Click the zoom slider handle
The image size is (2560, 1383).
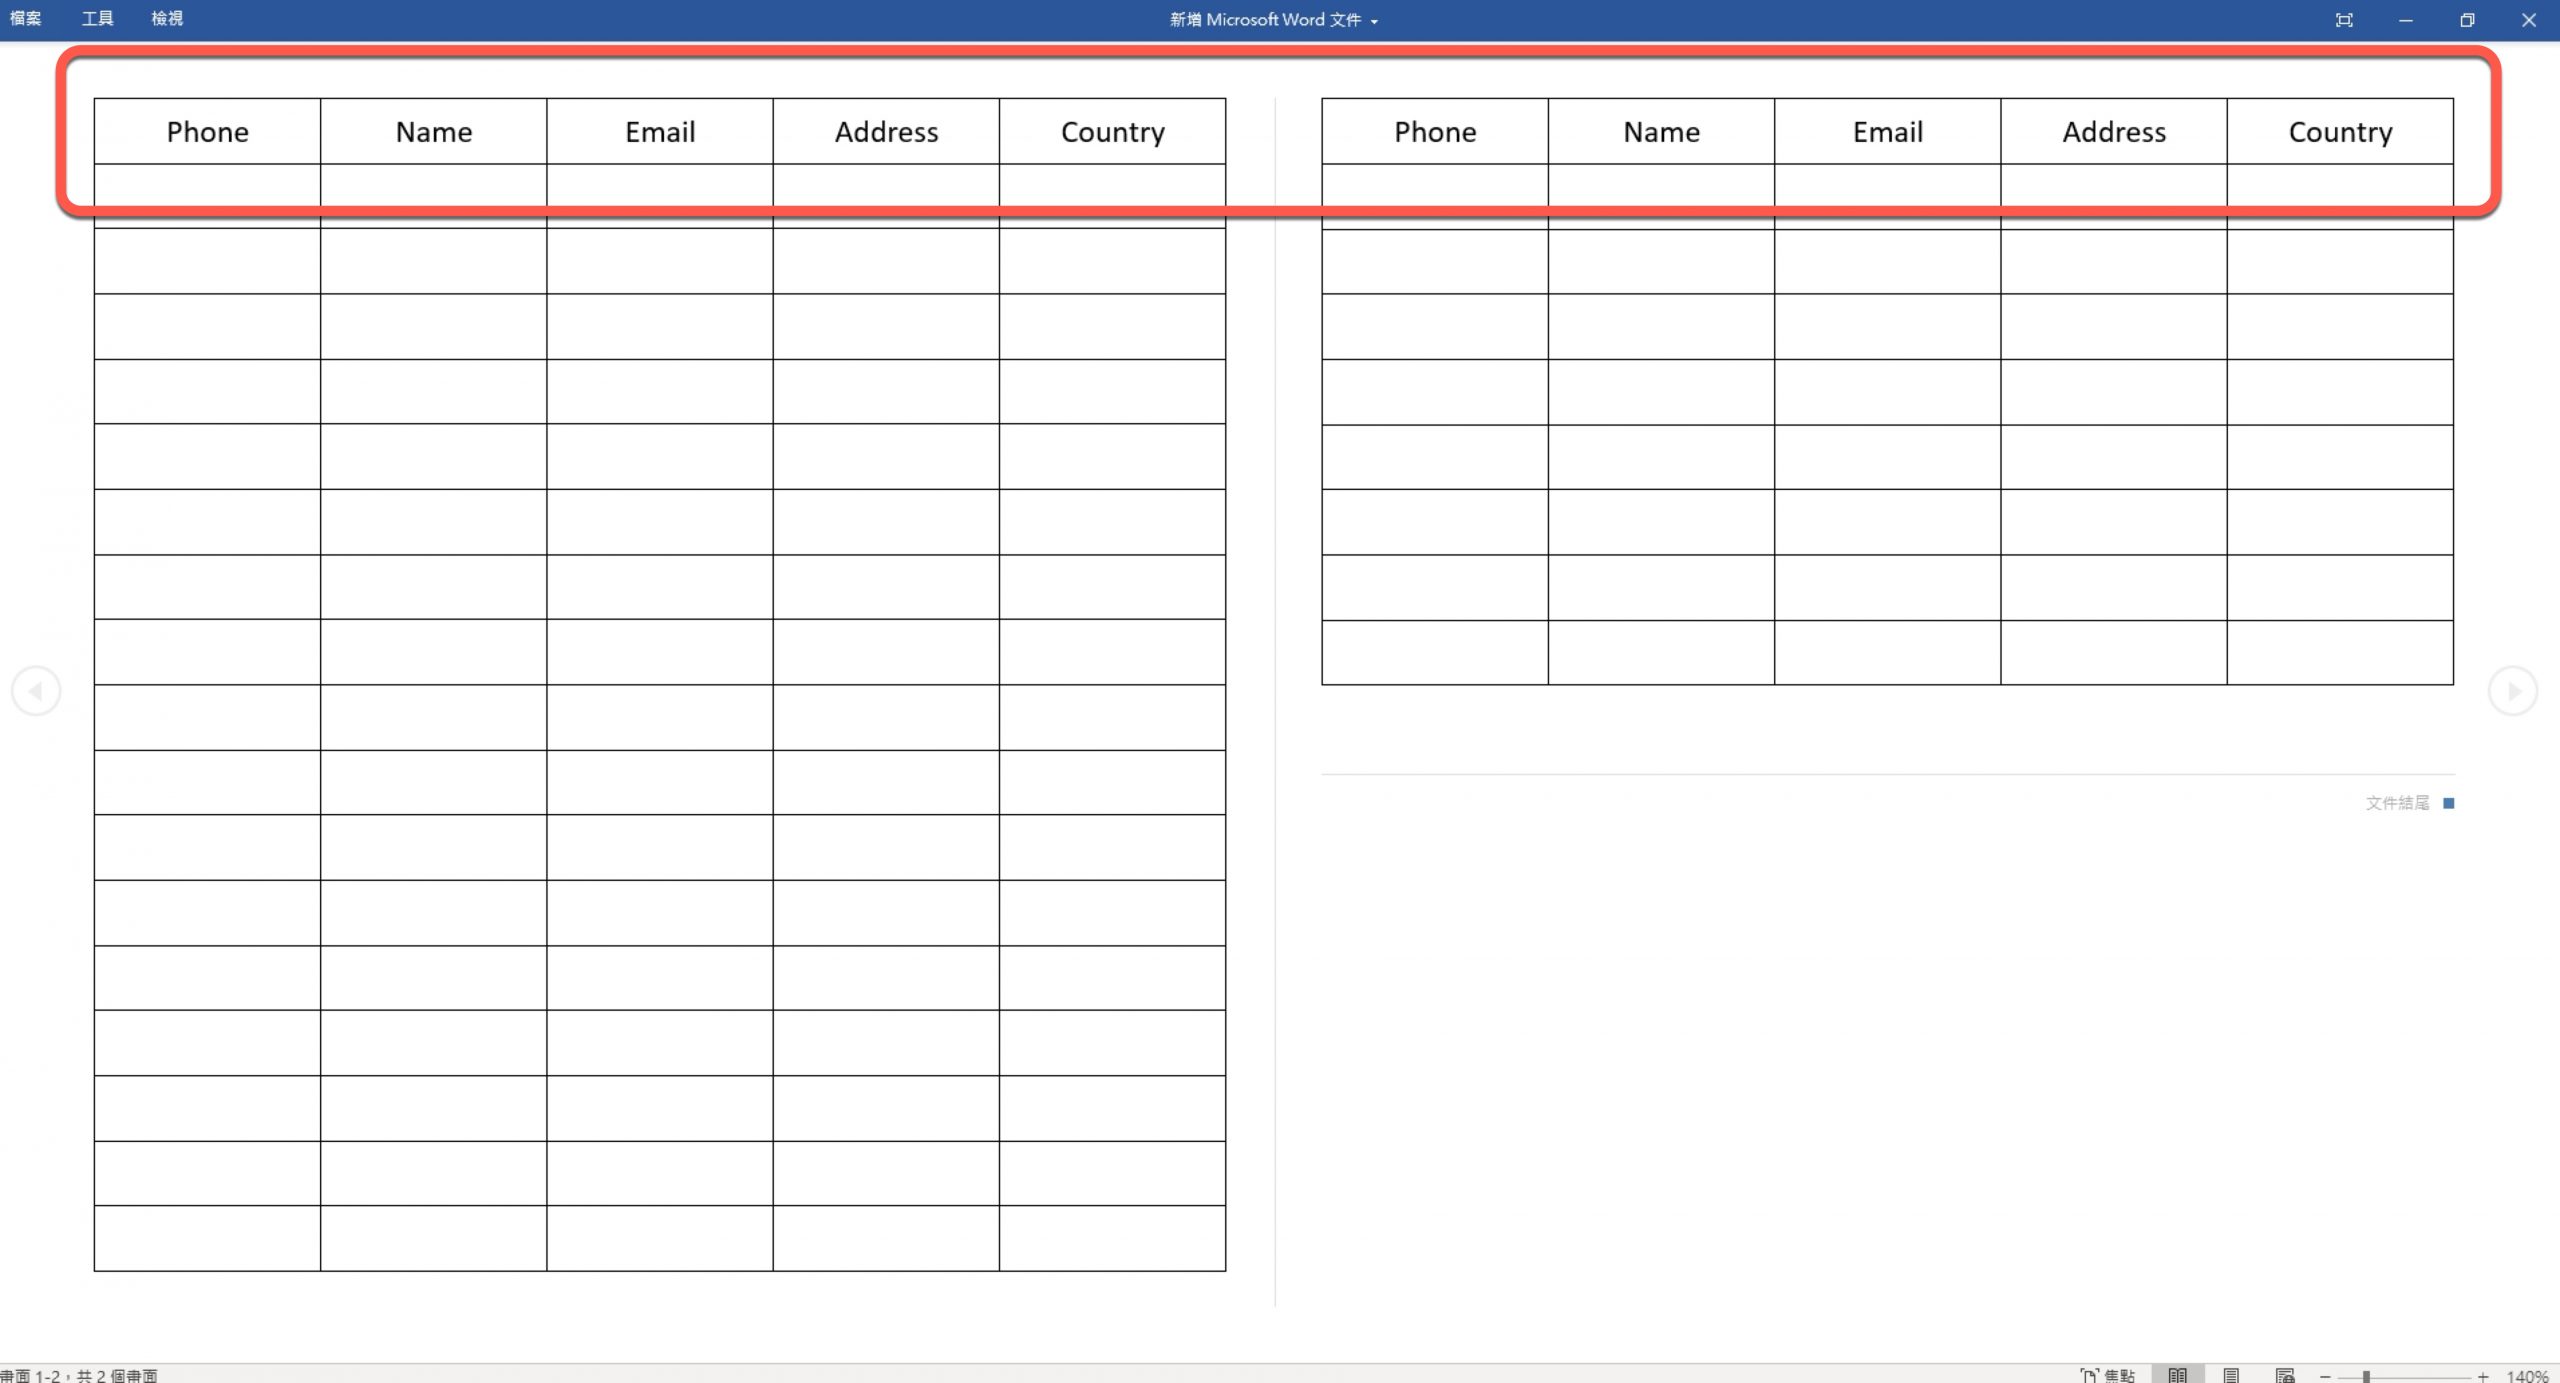click(x=2366, y=1376)
